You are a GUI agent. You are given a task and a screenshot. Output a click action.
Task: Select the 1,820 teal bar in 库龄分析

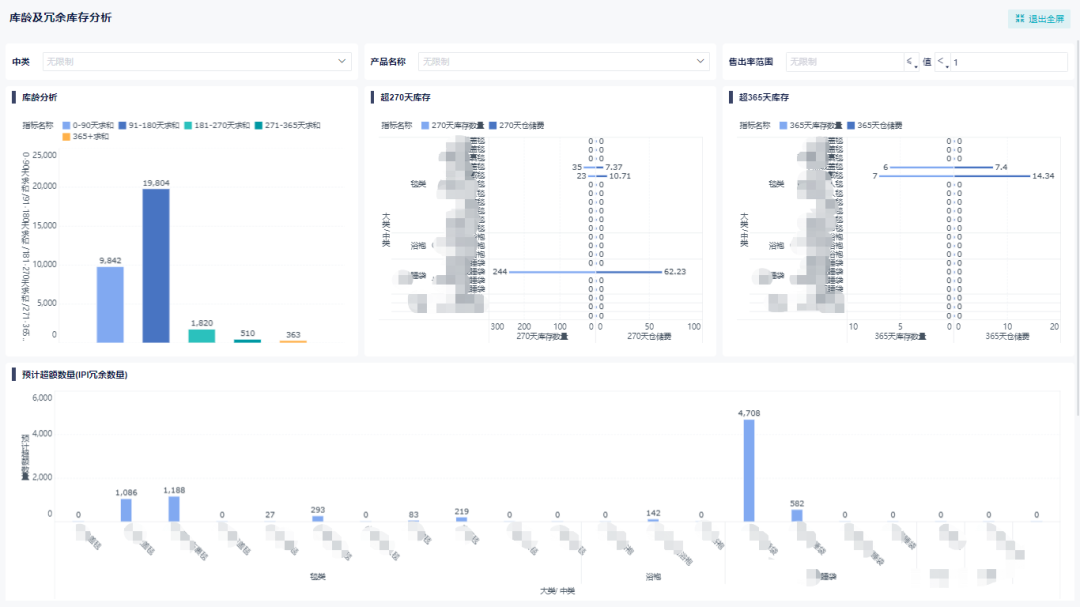point(202,336)
